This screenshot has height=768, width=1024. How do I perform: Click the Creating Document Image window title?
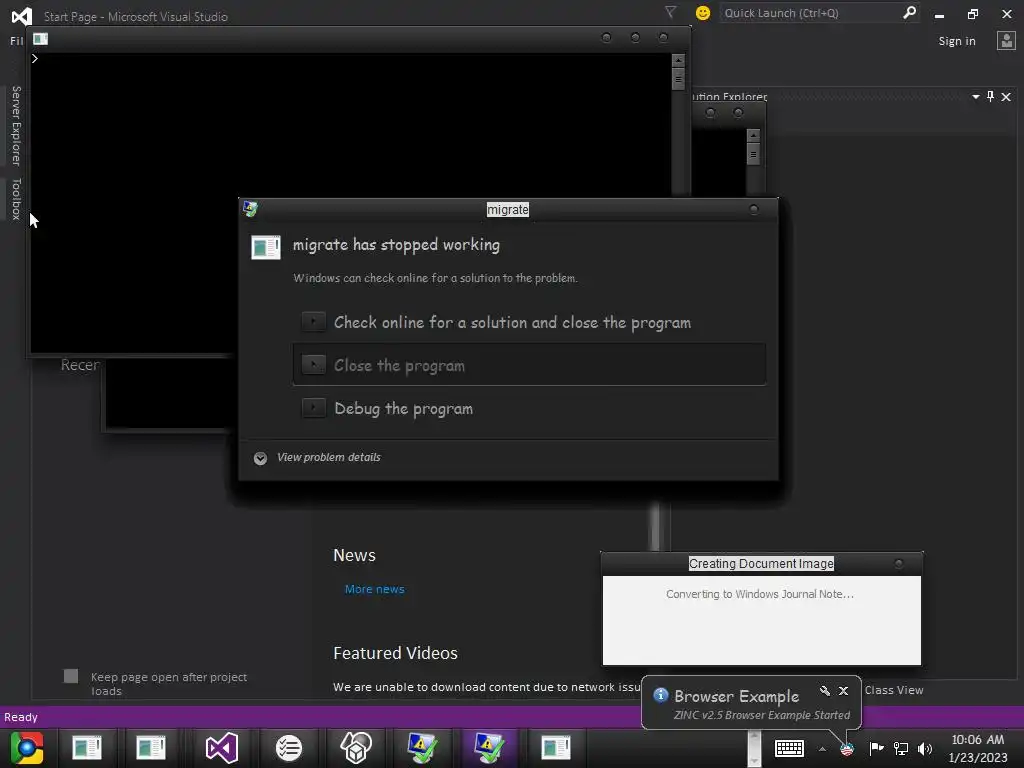(x=761, y=564)
